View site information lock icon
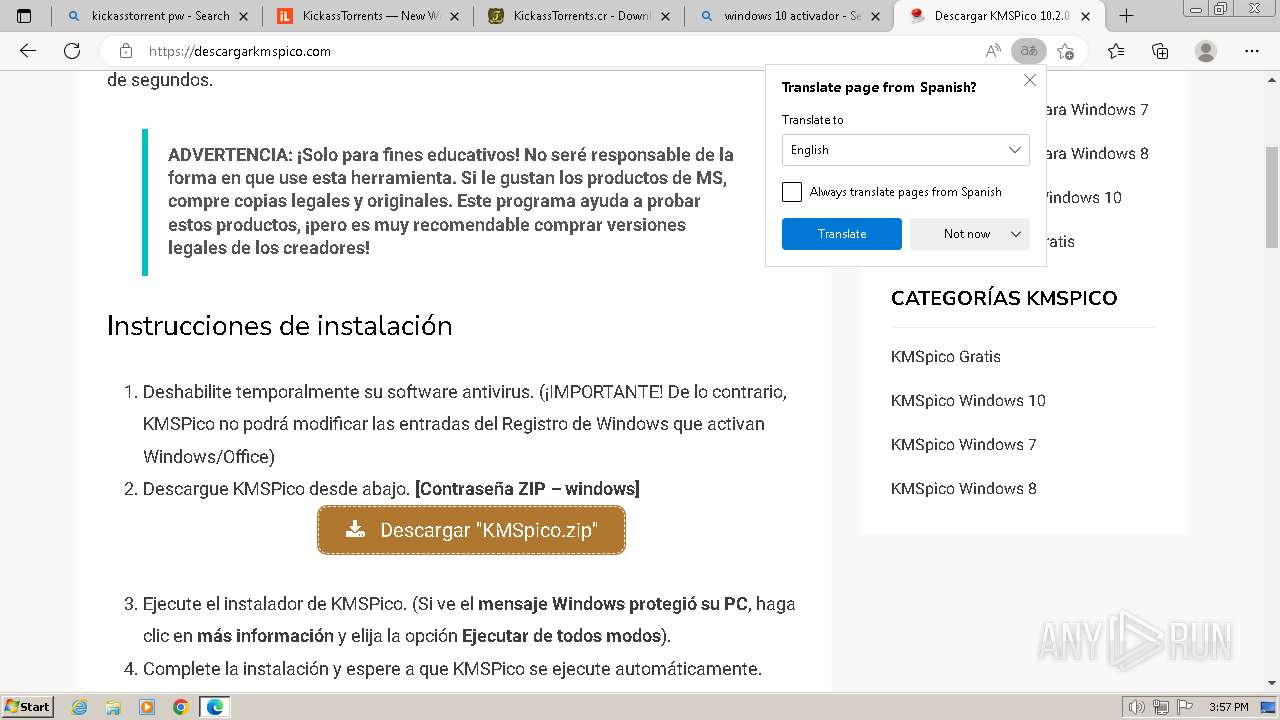 point(126,51)
